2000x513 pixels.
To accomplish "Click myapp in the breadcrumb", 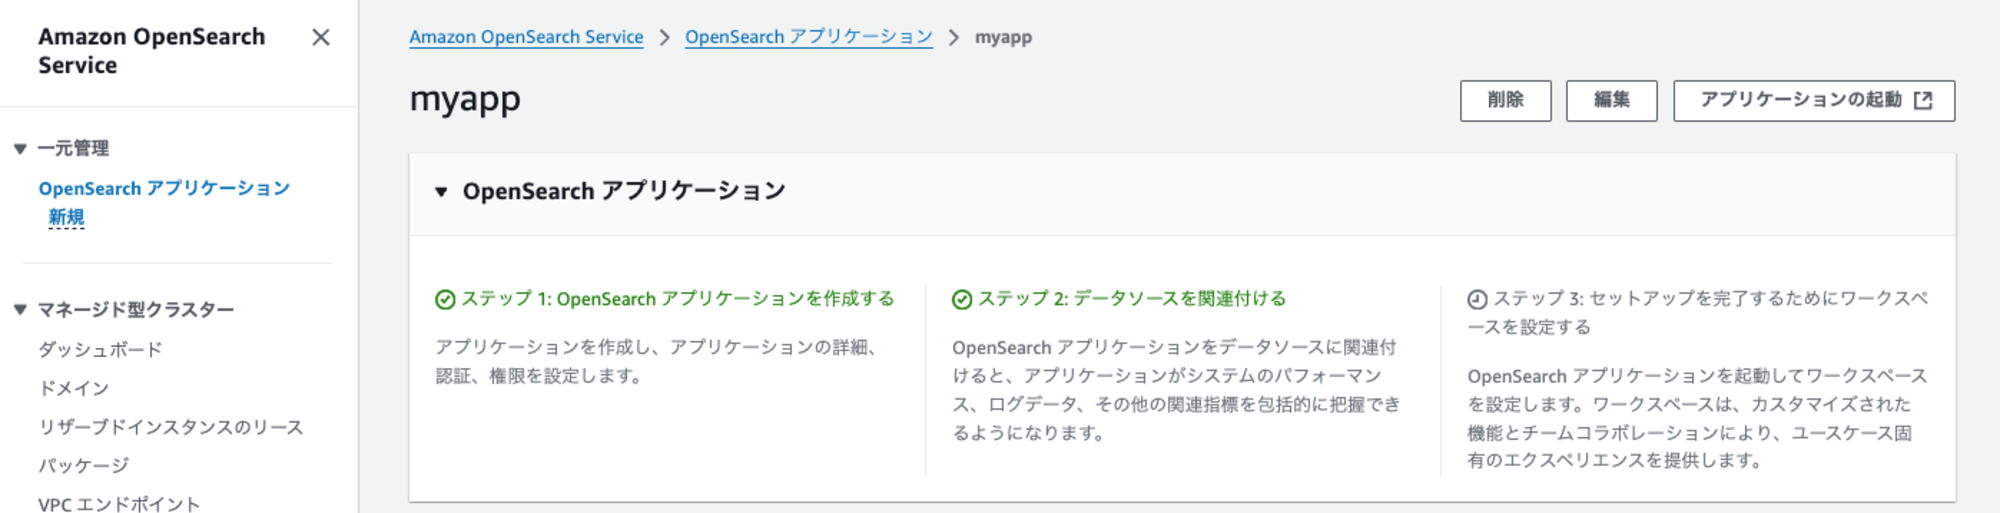I will point(1003,37).
